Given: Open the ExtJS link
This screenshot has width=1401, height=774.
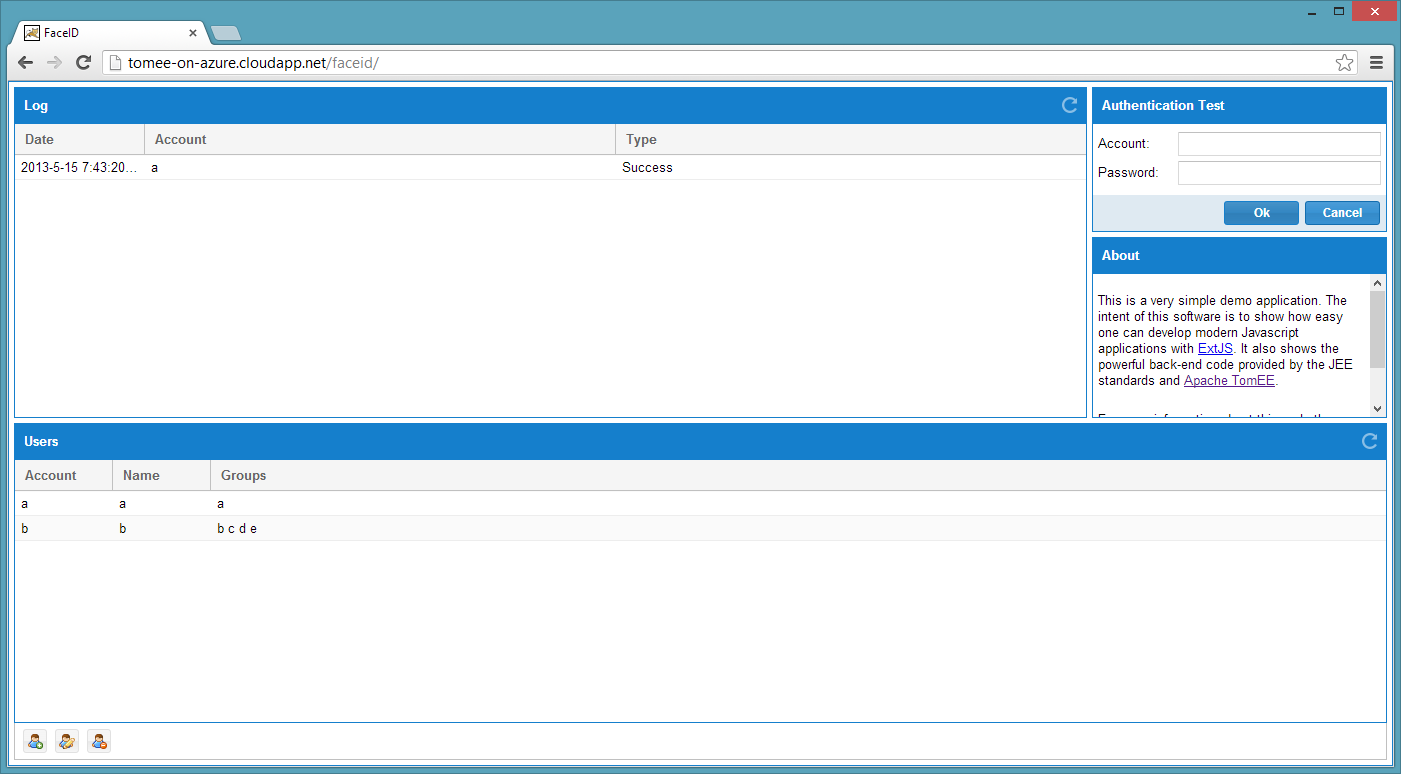Looking at the screenshot, I should [1215, 348].
